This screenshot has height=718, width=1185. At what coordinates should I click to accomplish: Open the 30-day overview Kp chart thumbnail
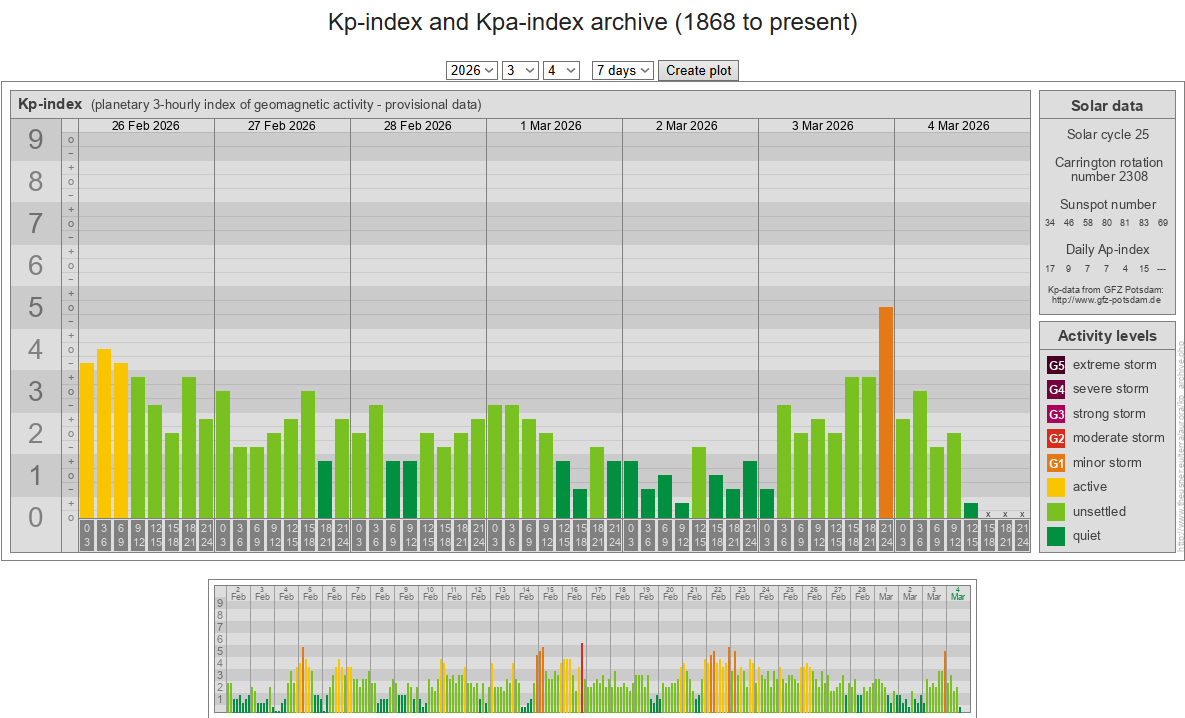pyautogui.click(x=592, y=648)
